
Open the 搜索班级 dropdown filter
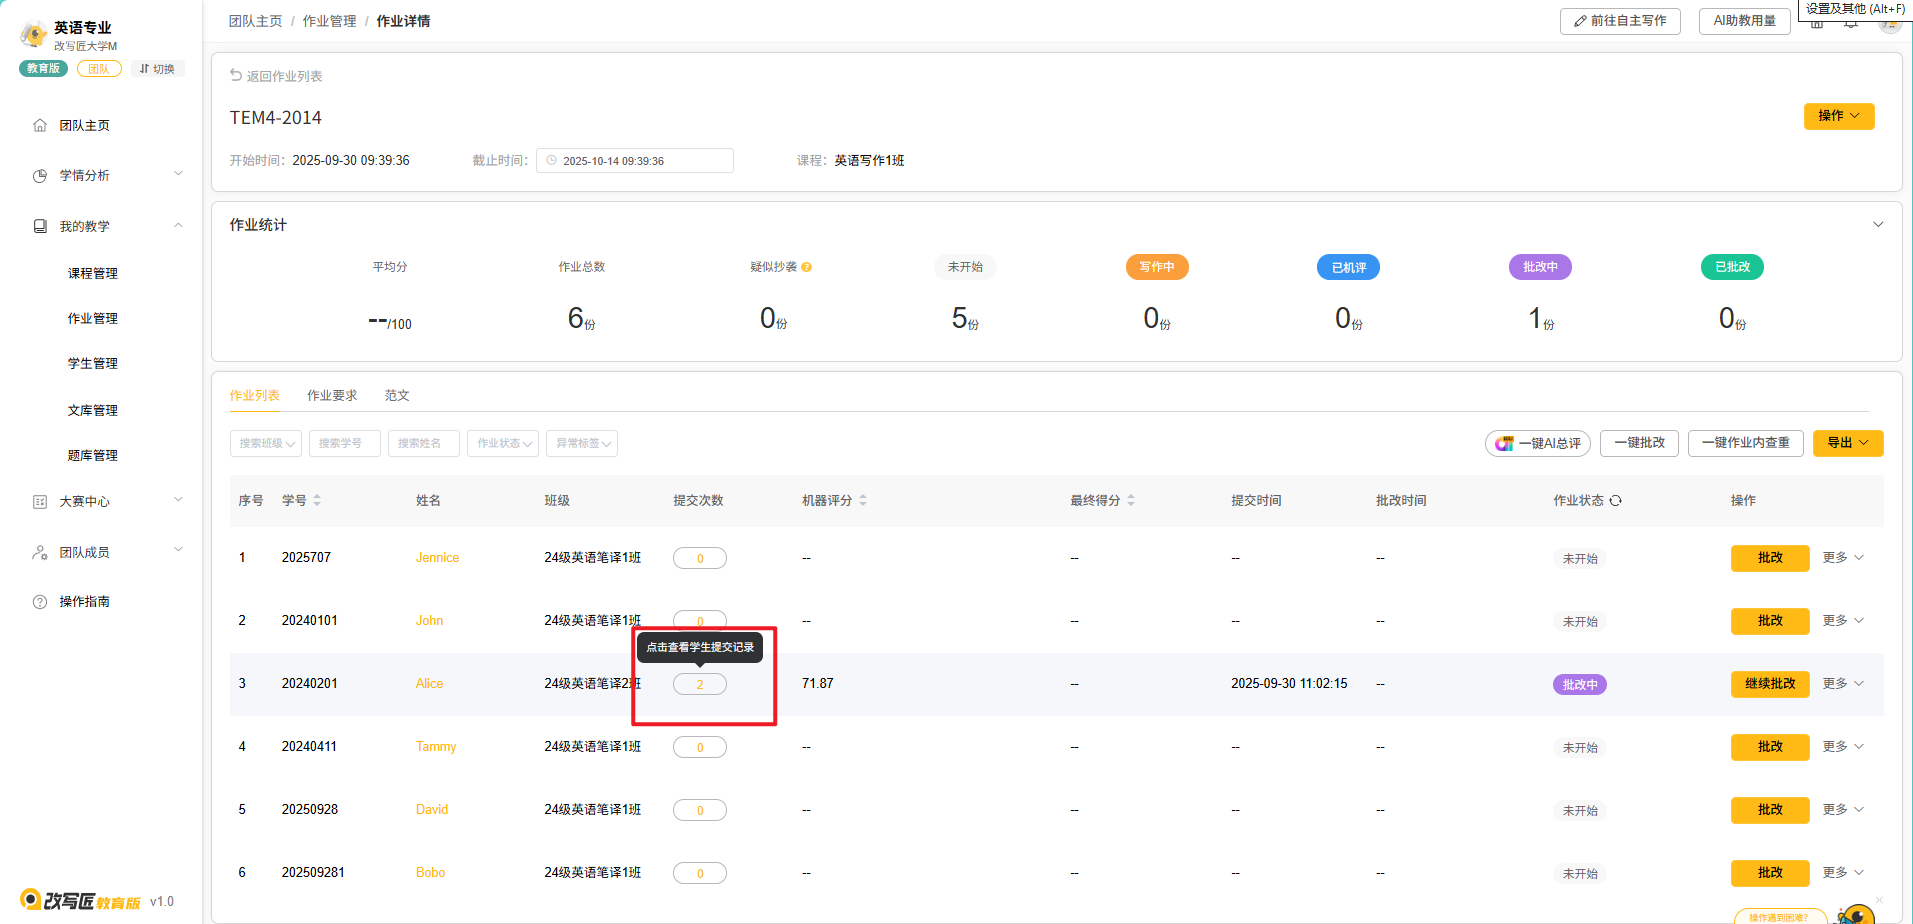[266, 444]
